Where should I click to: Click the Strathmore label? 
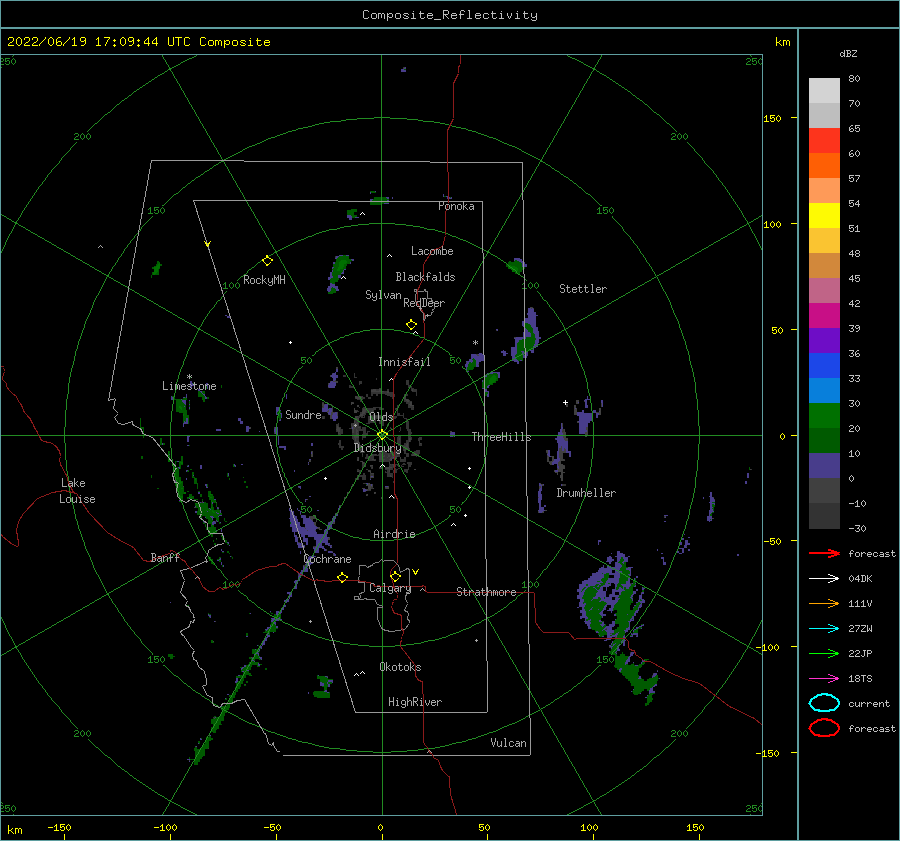pyautogui.click(x=486, y=592)
